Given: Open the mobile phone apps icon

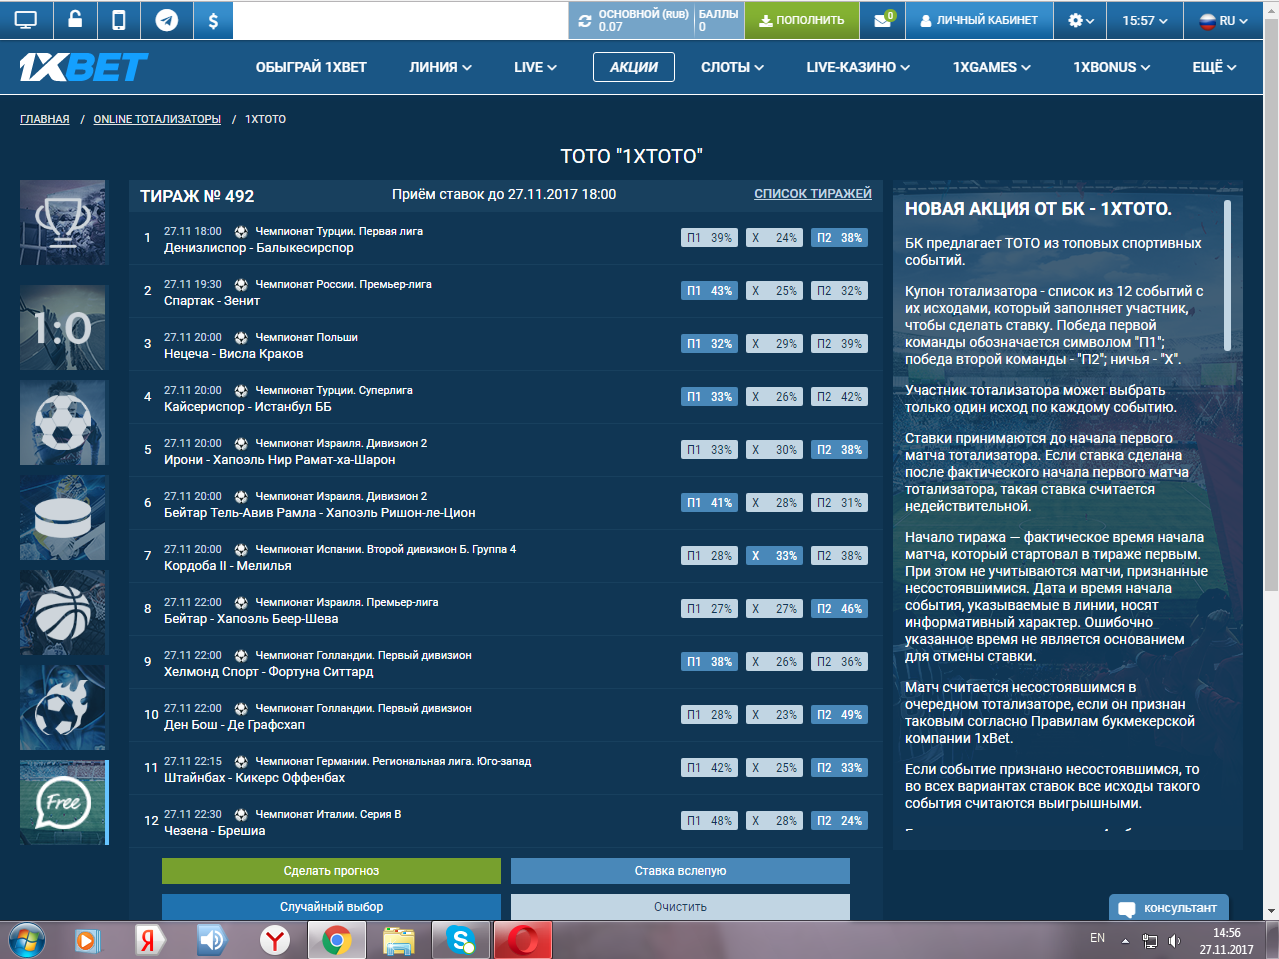Looking at the screenshot, I should [119, 20].
